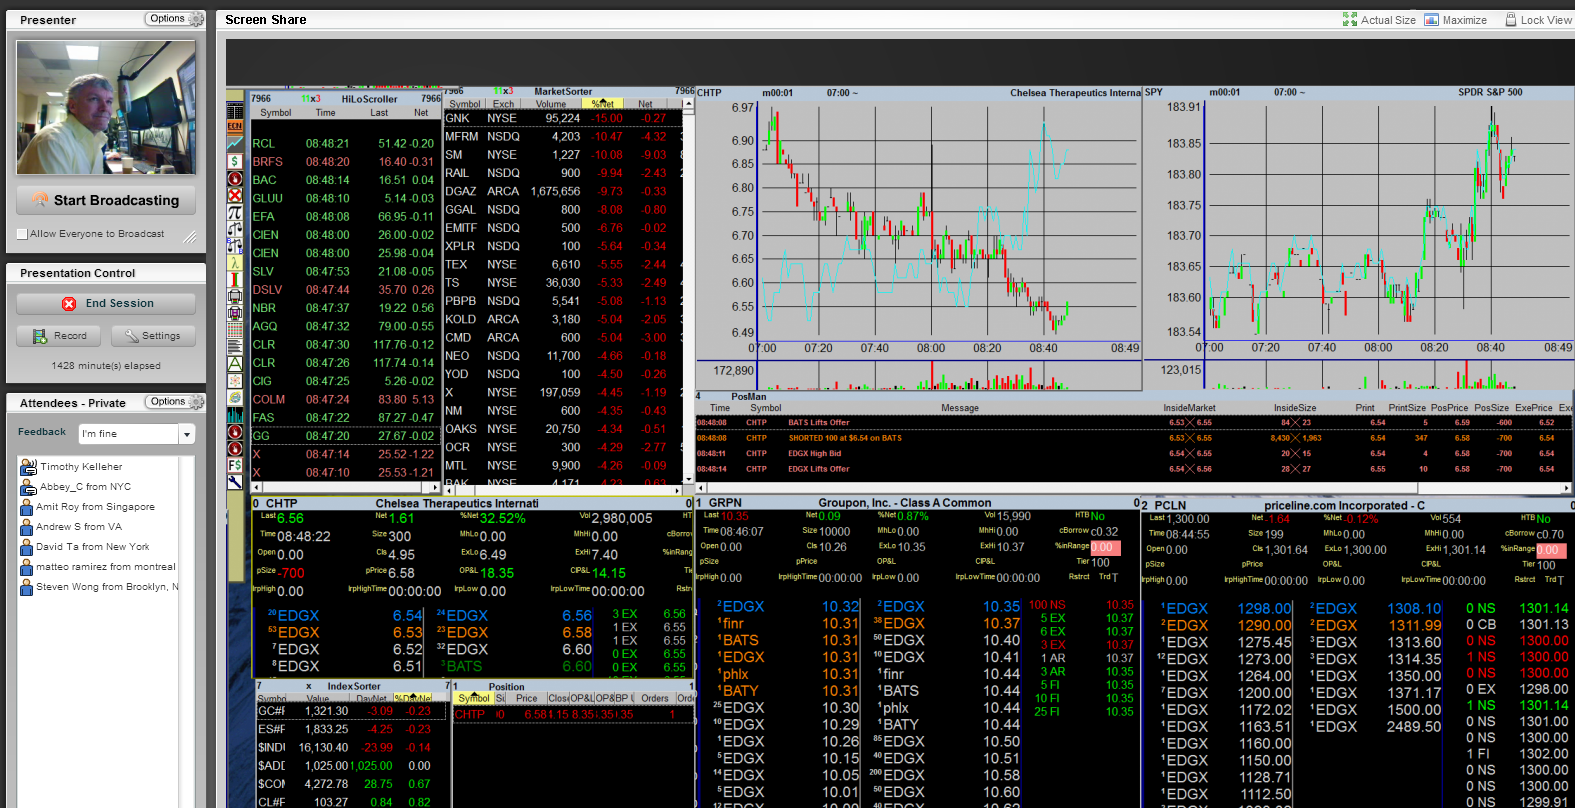Image resolution: width=1575 pixels, height=808 pixels.
Task: Open the ECN tool in trading toolbar
Action: [235, 126]
